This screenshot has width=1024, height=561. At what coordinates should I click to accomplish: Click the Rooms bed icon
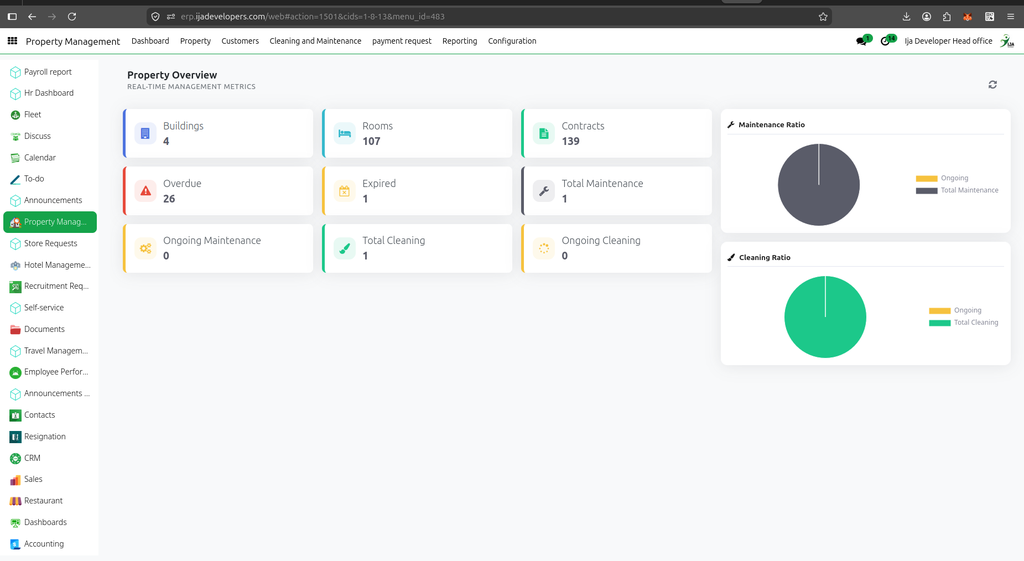pyautogui.click(x=344, y=133)
